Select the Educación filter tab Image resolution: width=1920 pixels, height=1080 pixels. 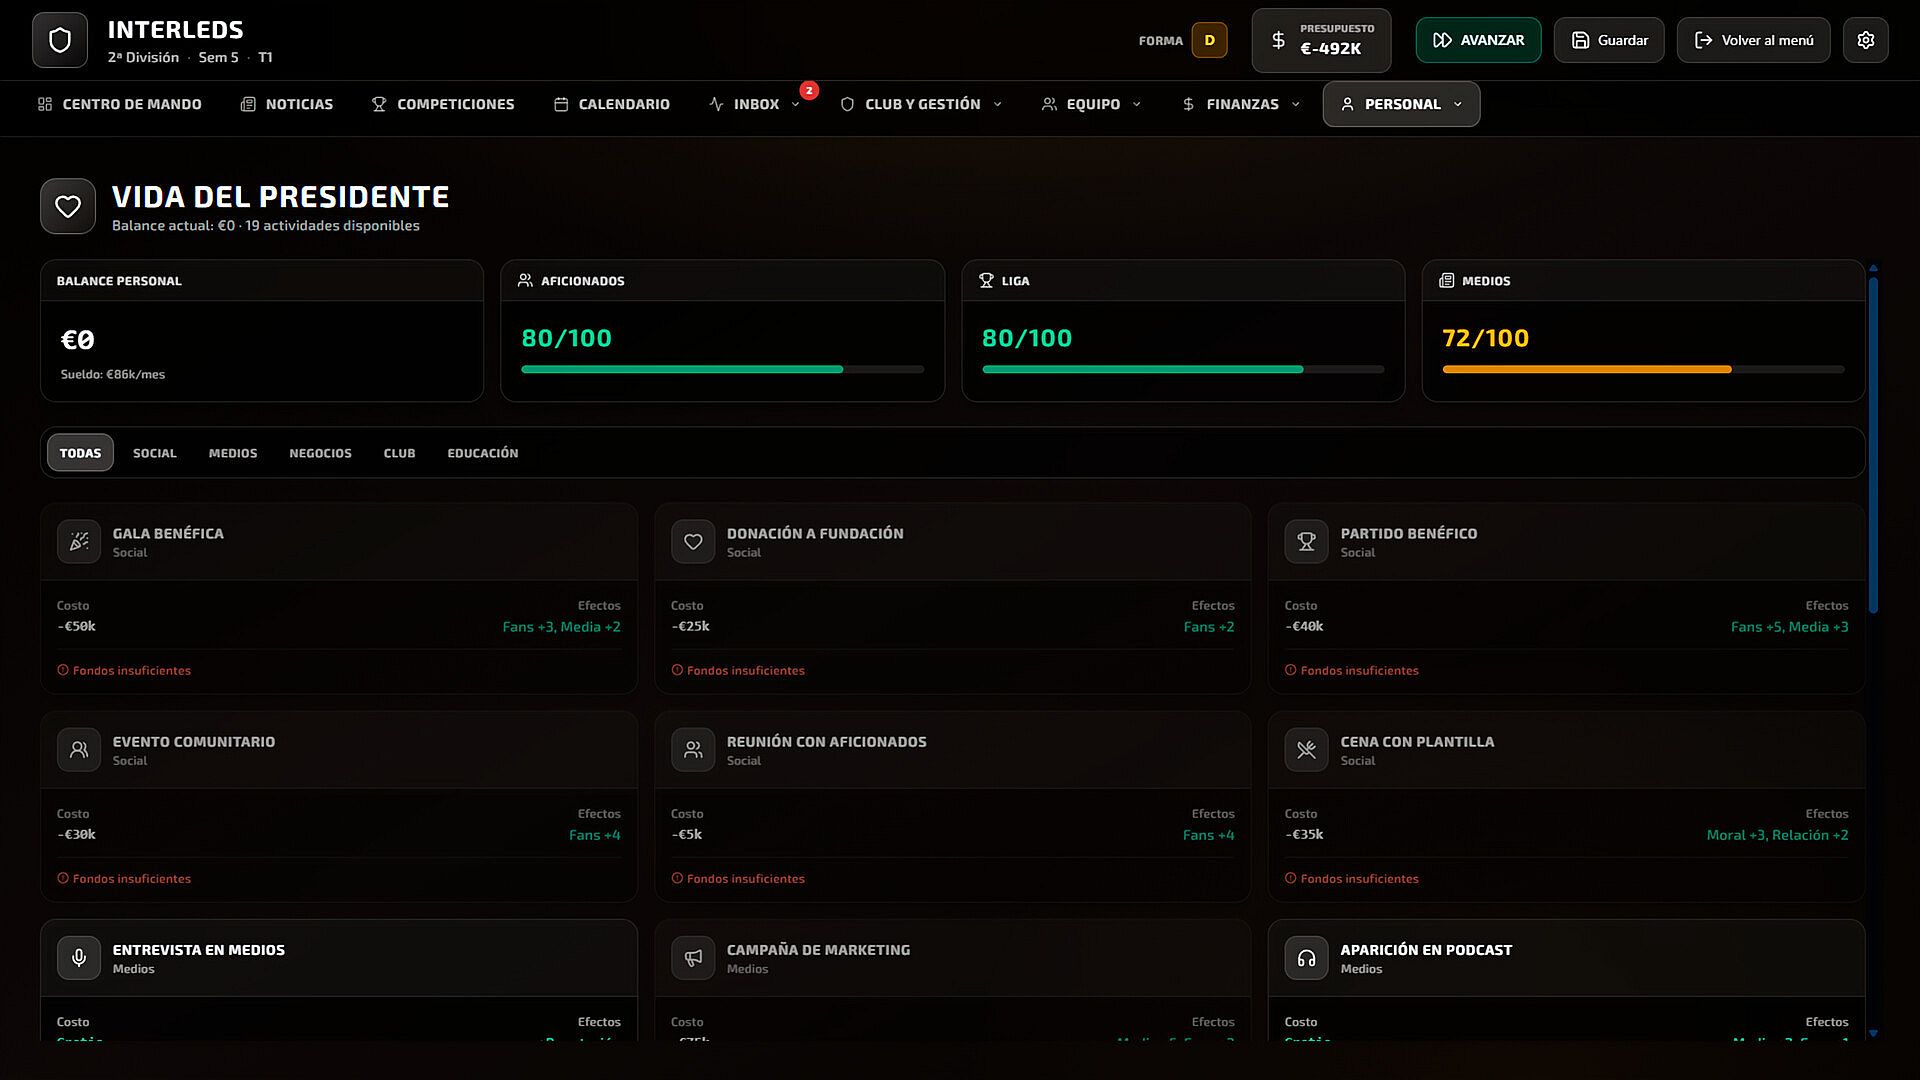coord(482,453)
